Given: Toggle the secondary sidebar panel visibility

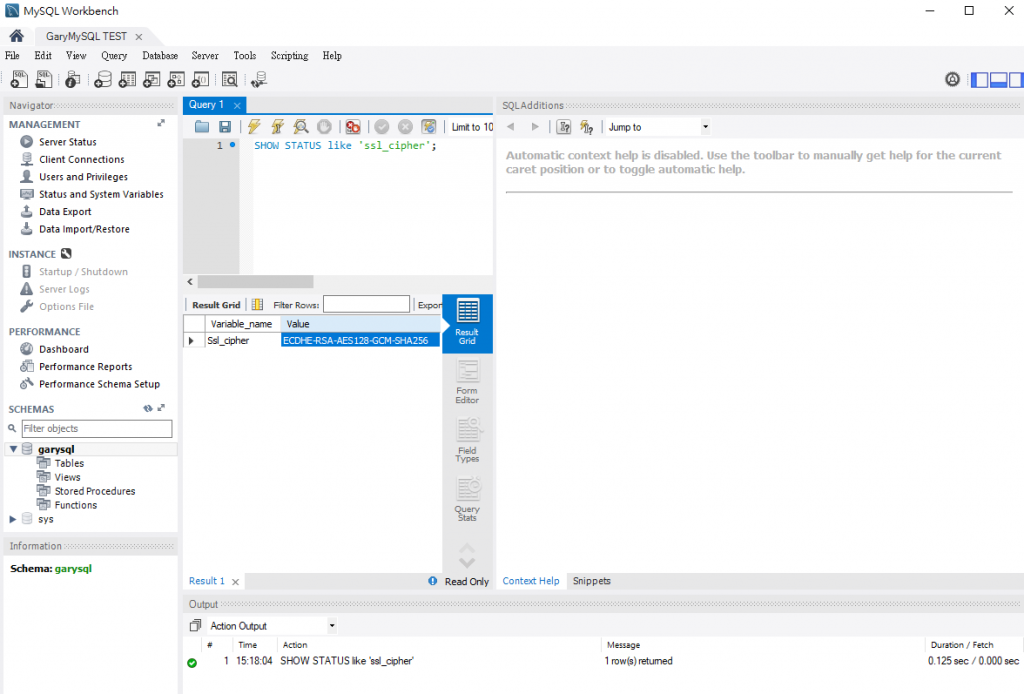Looking at the screenshot, I should click(1016, 80).
